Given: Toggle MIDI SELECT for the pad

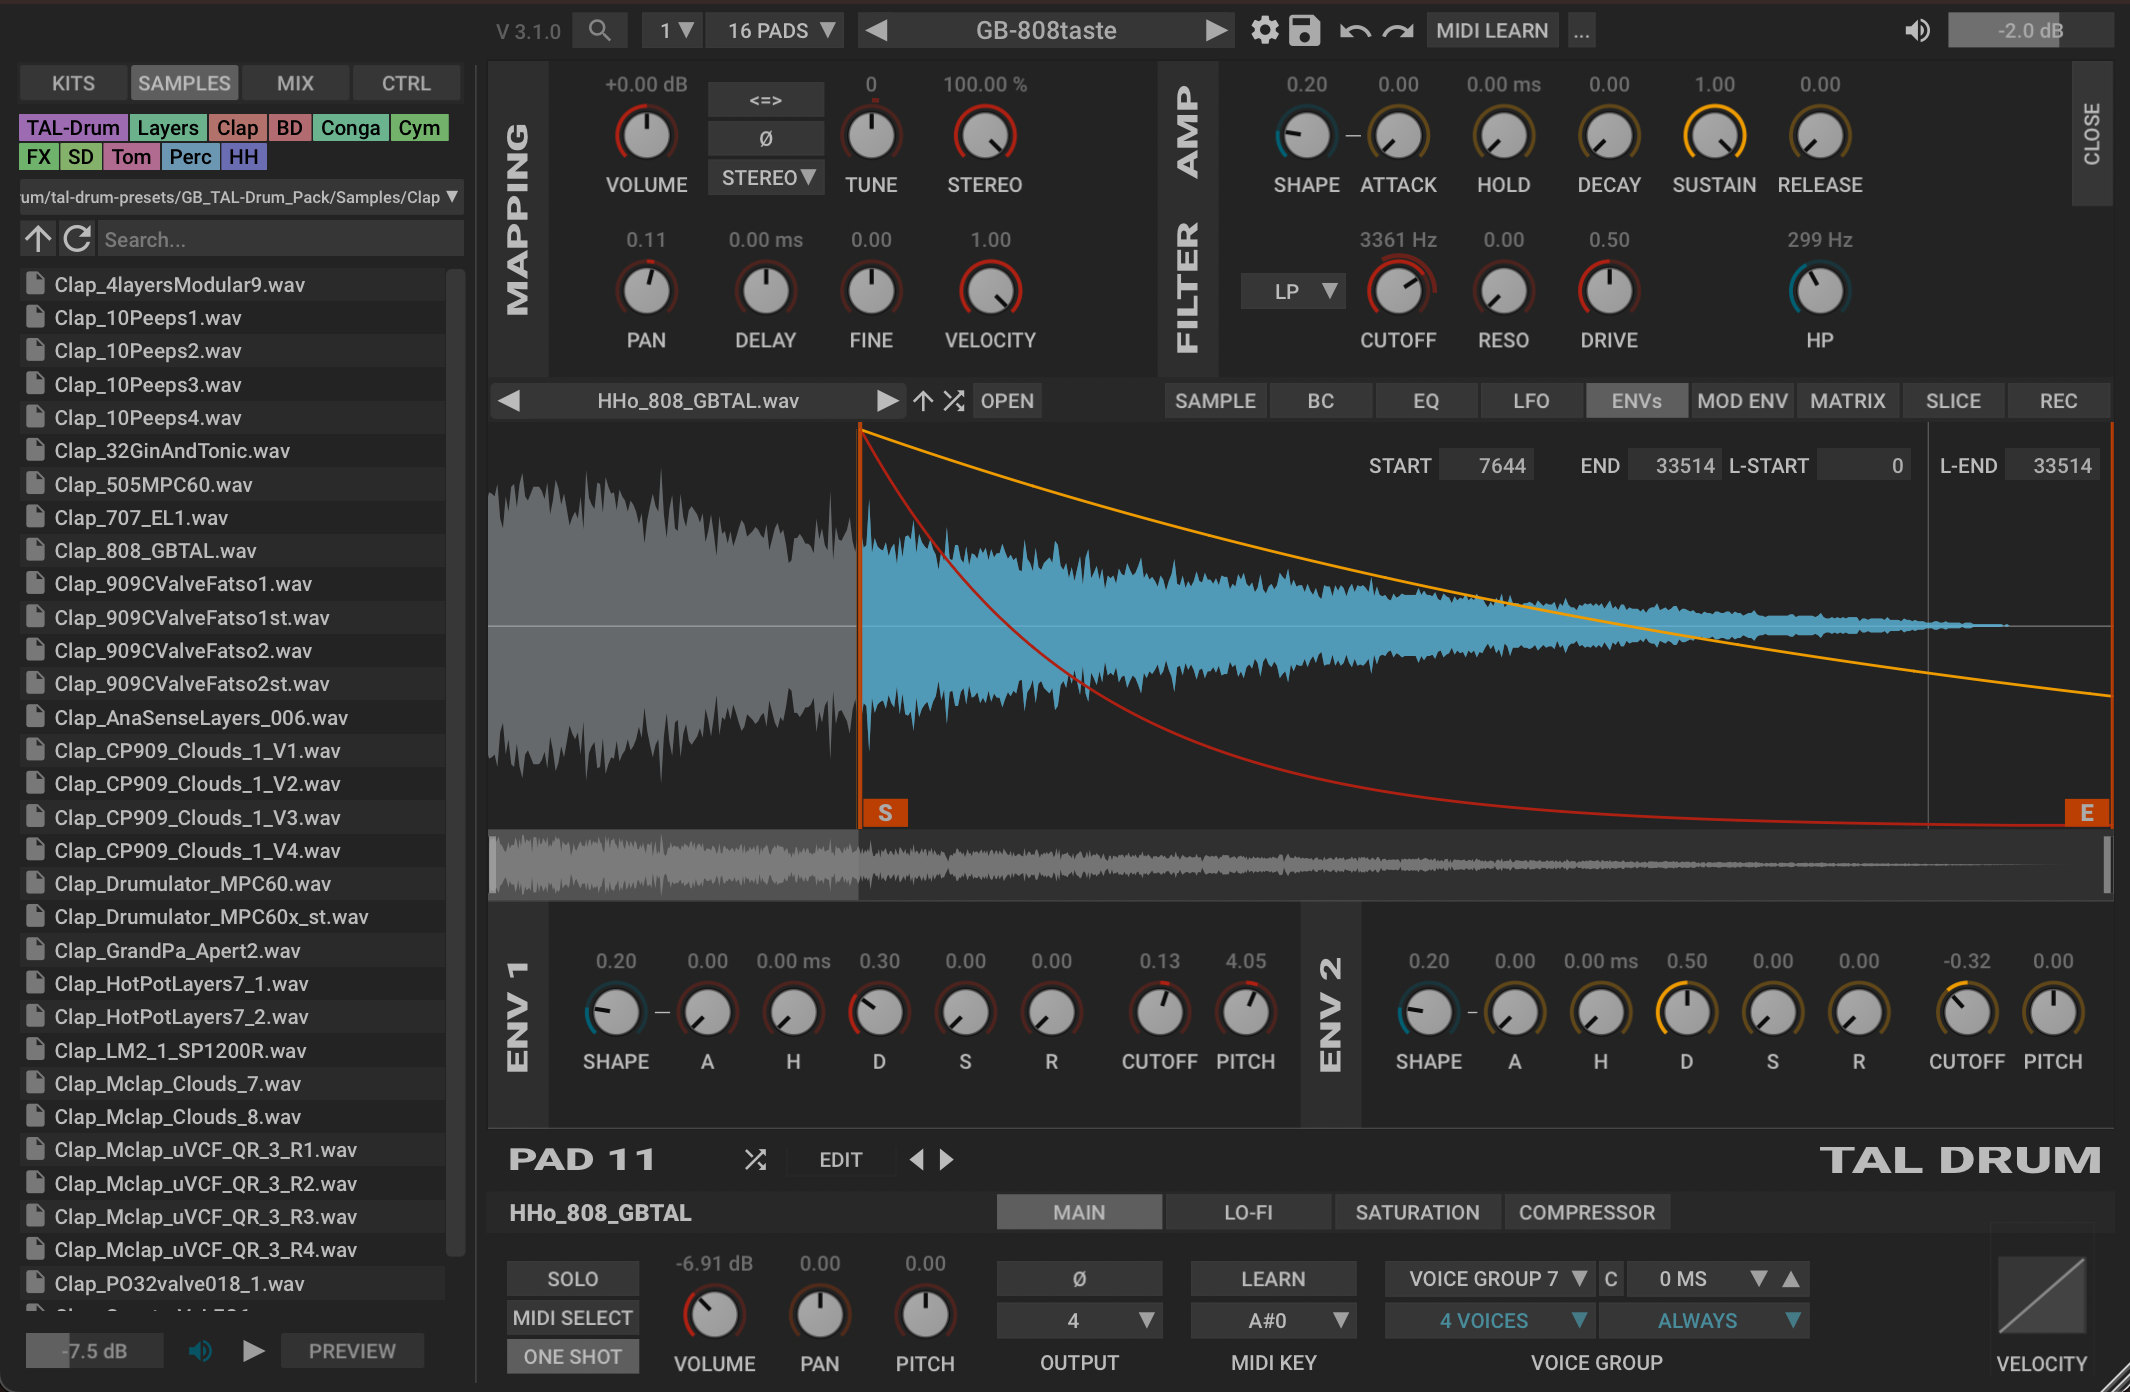Looking at the screenshot, I should click(x=573, y=1318).
